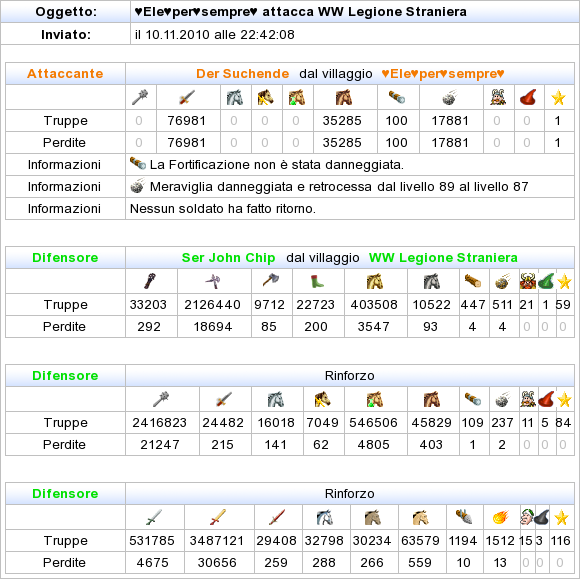Click the attacker's Swordsman icon above 76981
Screen dimensions: 580x579
coord(187,97)
